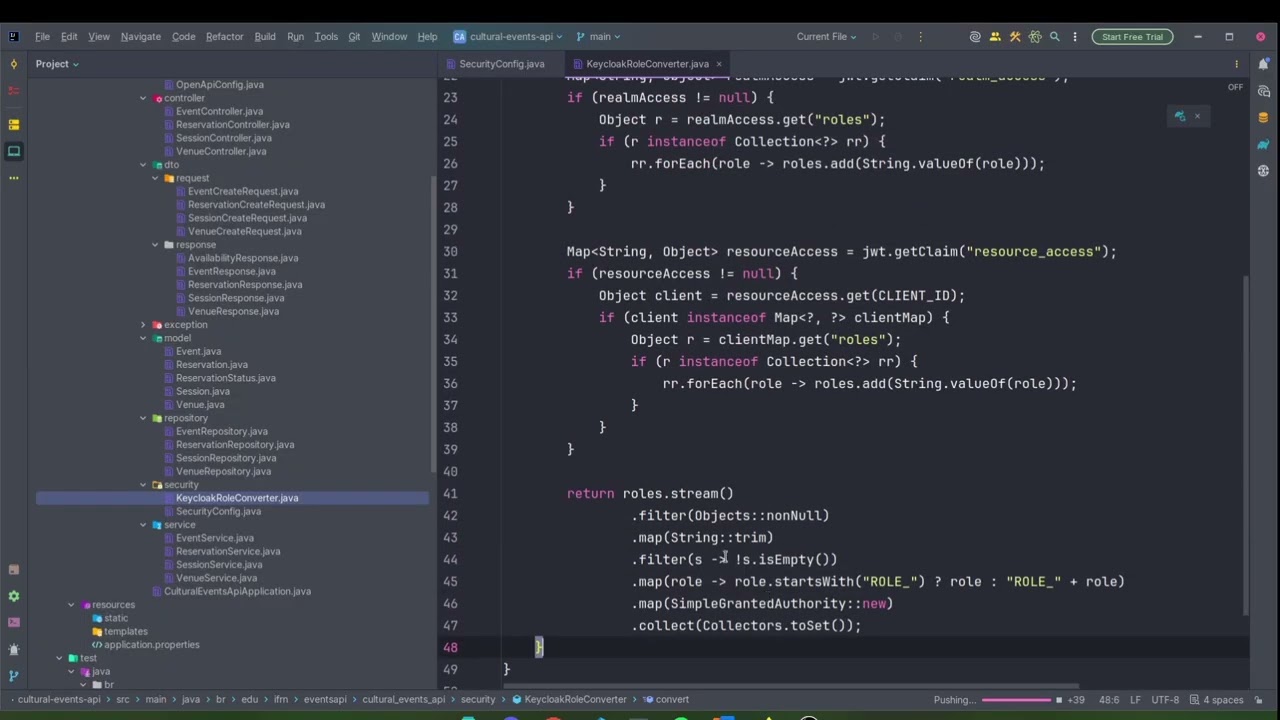
Task: Collapse the response folder
Action: point(155,245)
